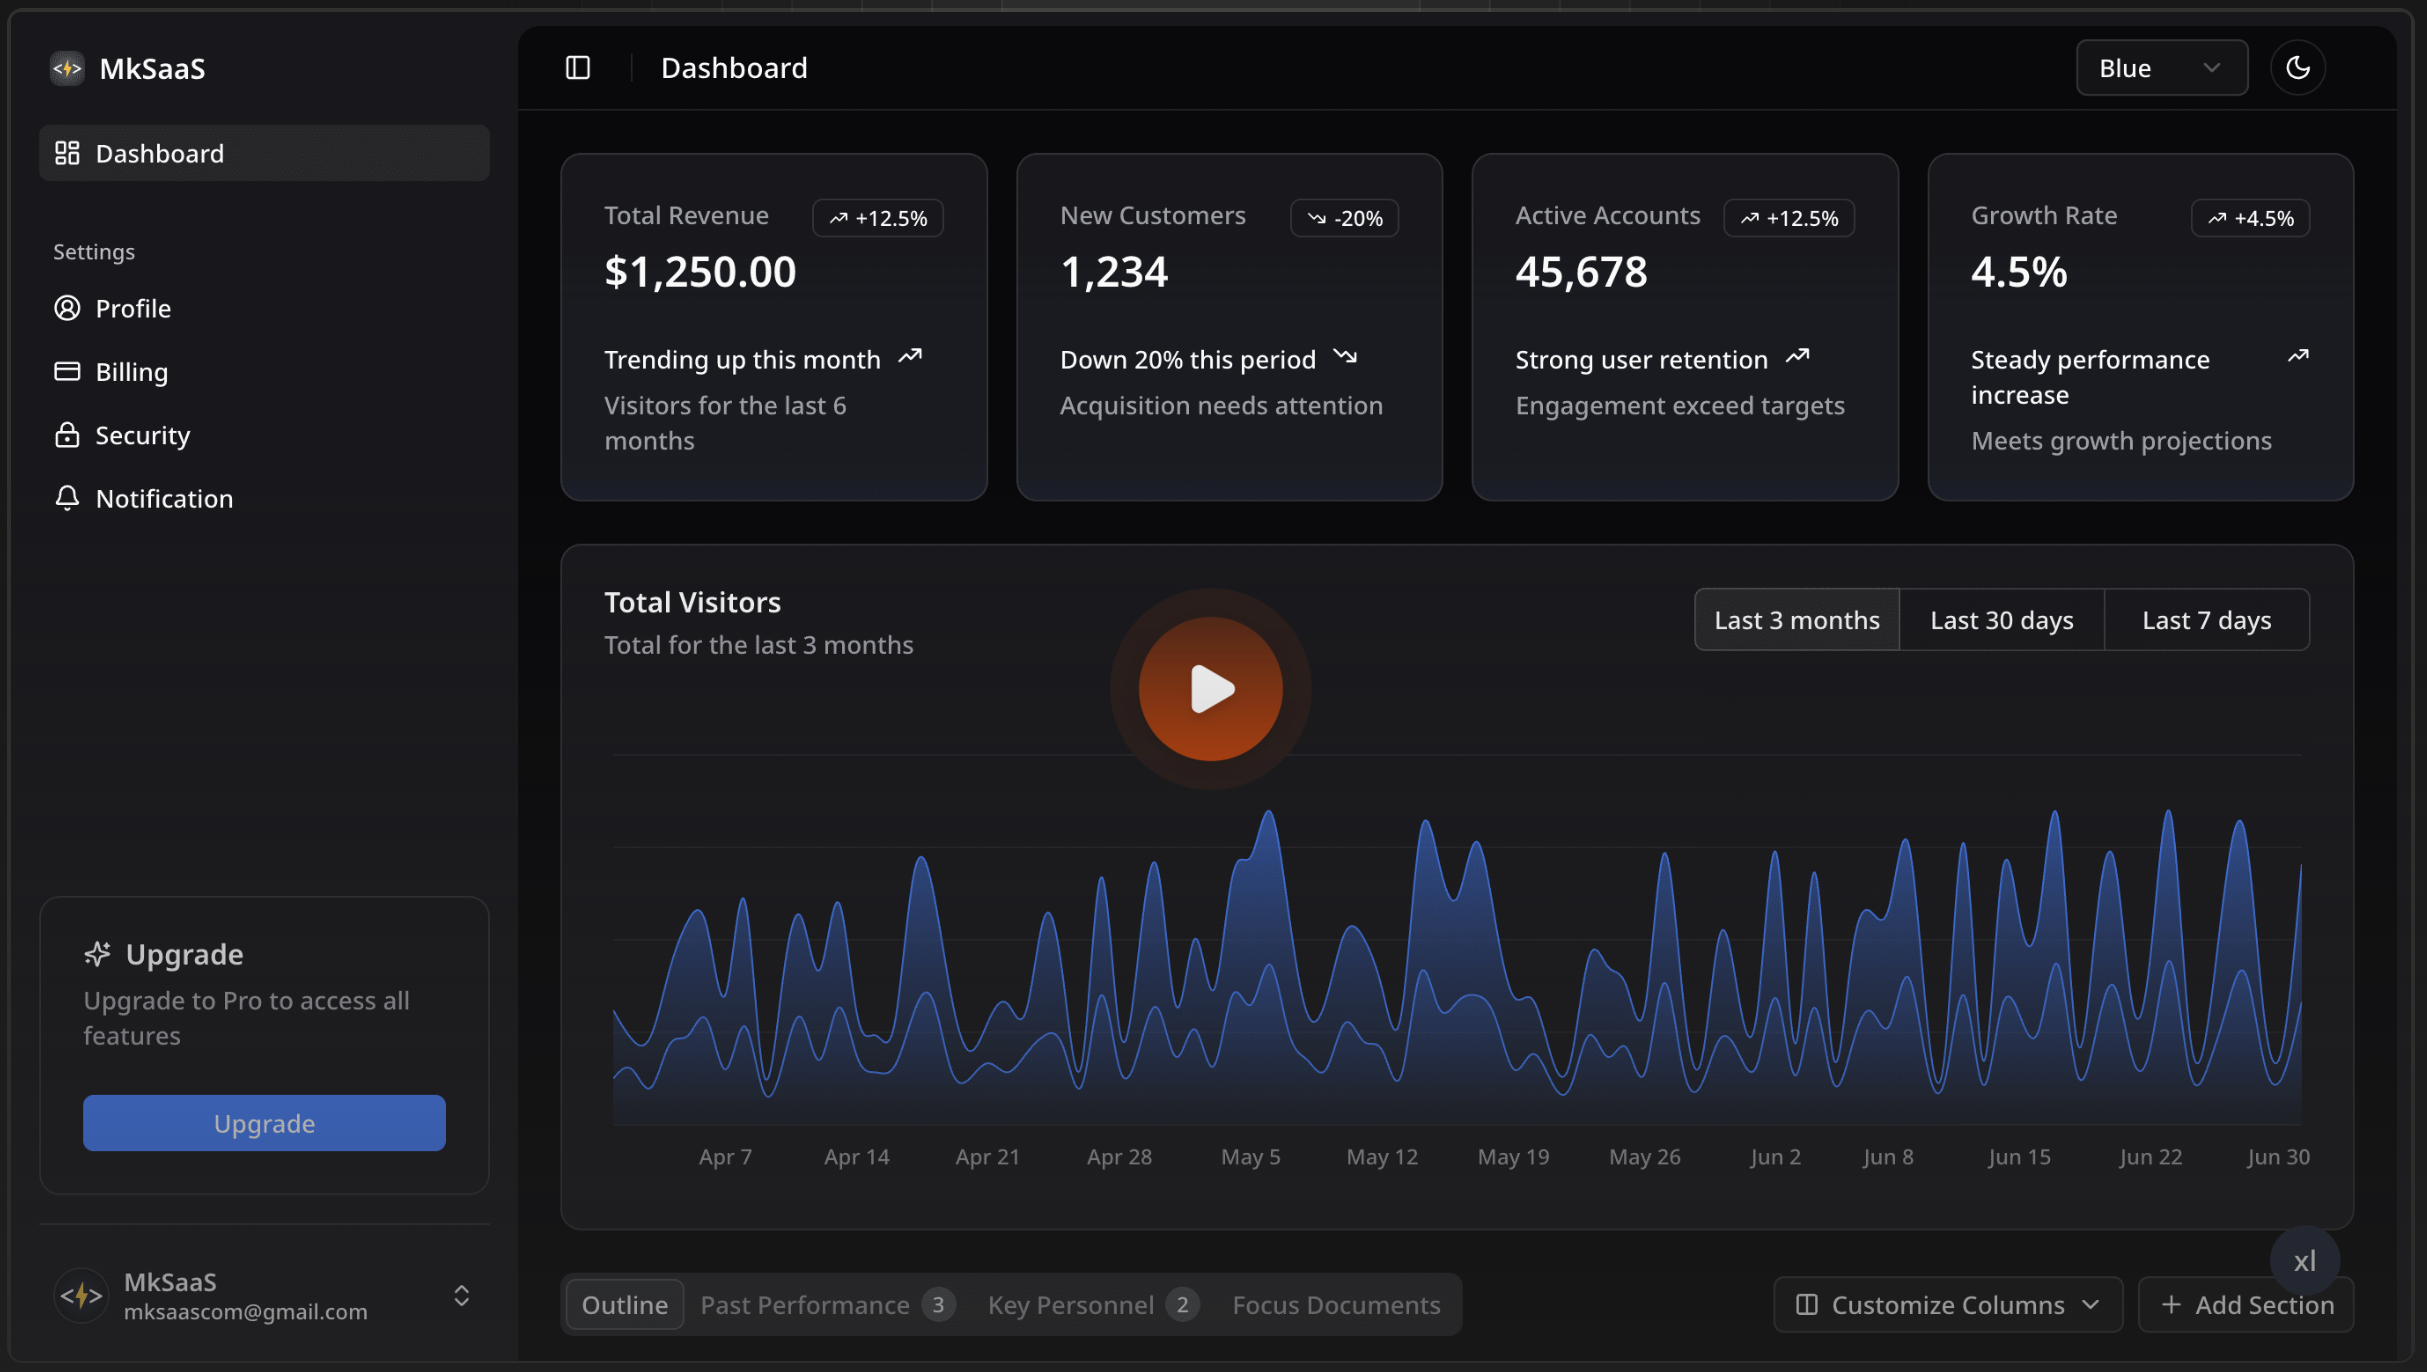Open Notification settings

164,499
